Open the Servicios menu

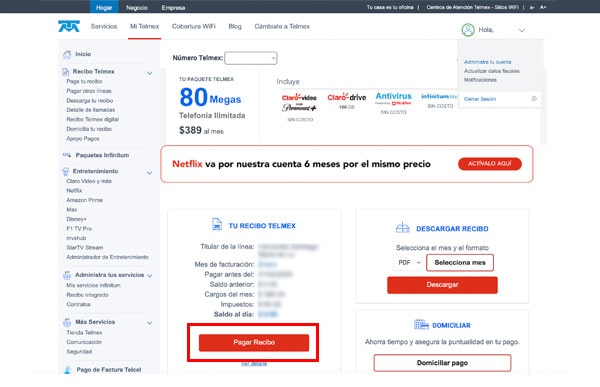pos(104,26)
